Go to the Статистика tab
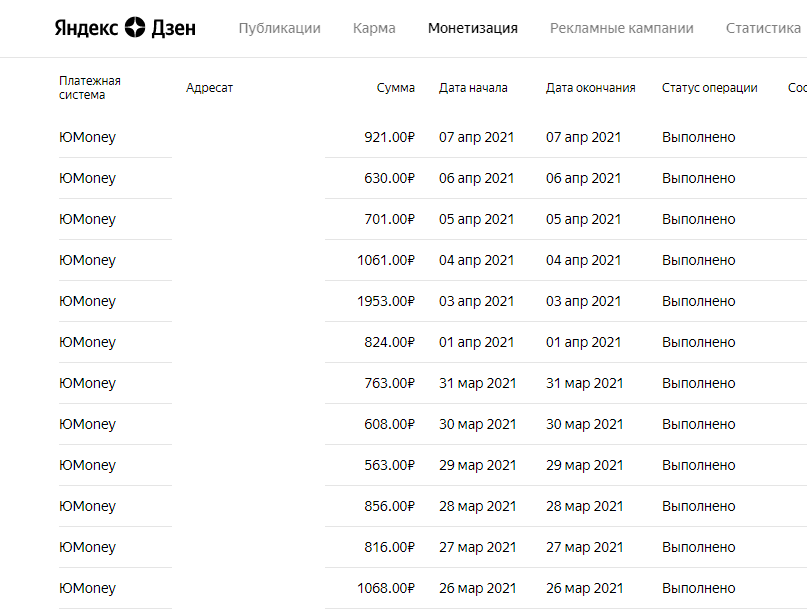The width and height of the screenshot is (807, 611). (763, 28)
